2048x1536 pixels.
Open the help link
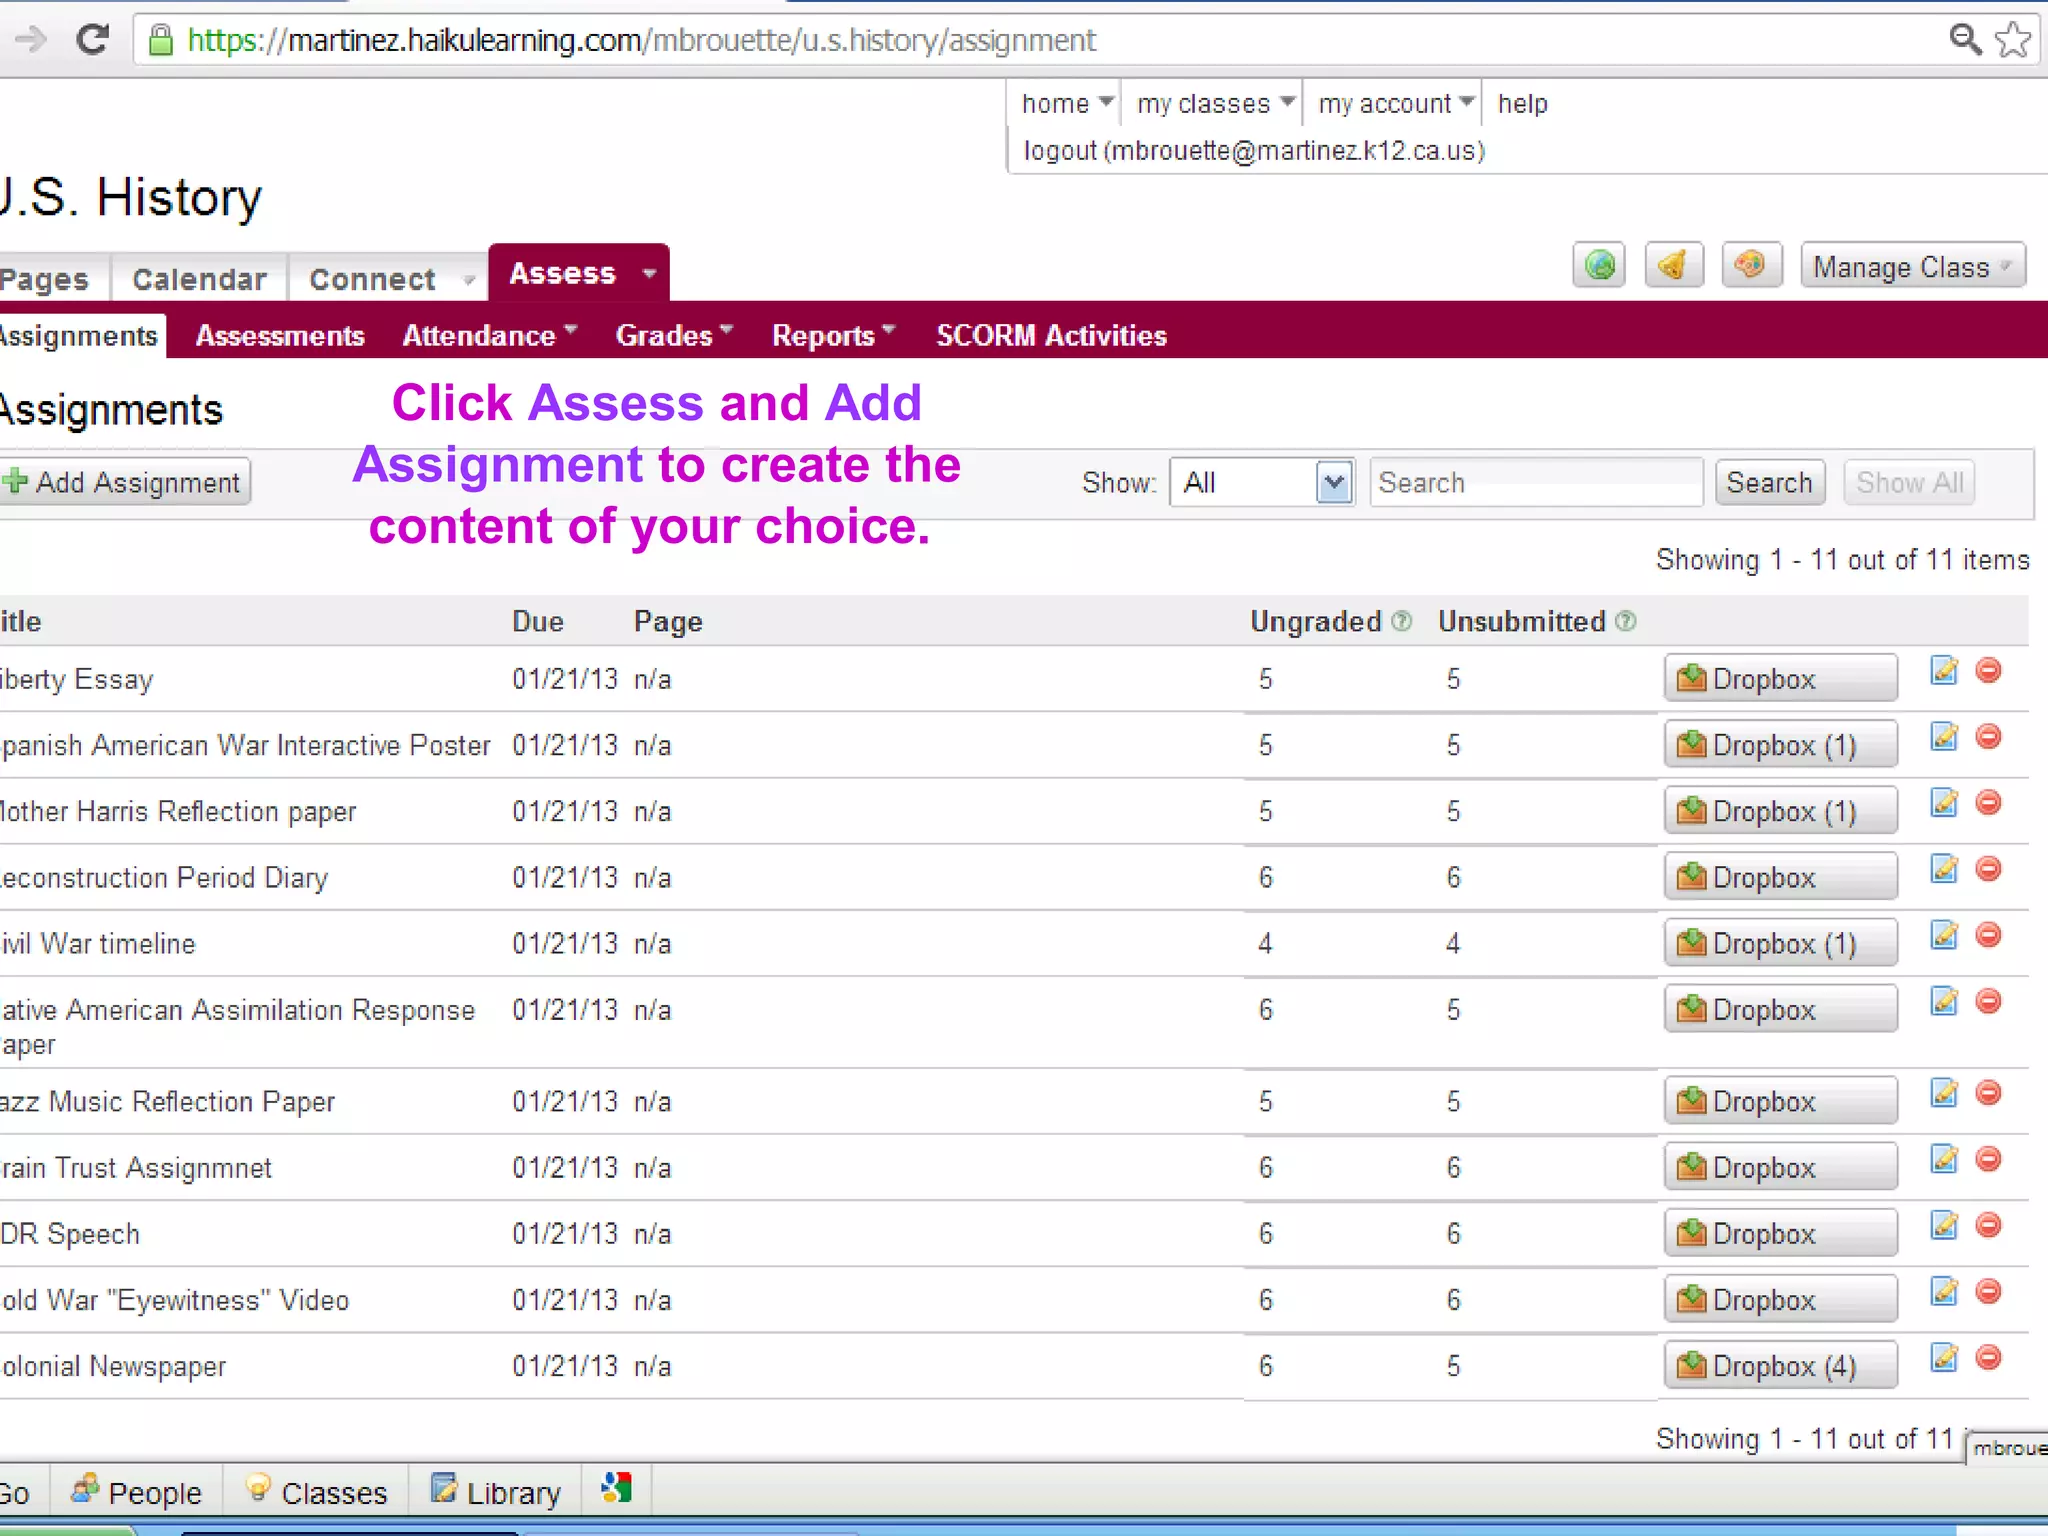(x=1522, y=103)
